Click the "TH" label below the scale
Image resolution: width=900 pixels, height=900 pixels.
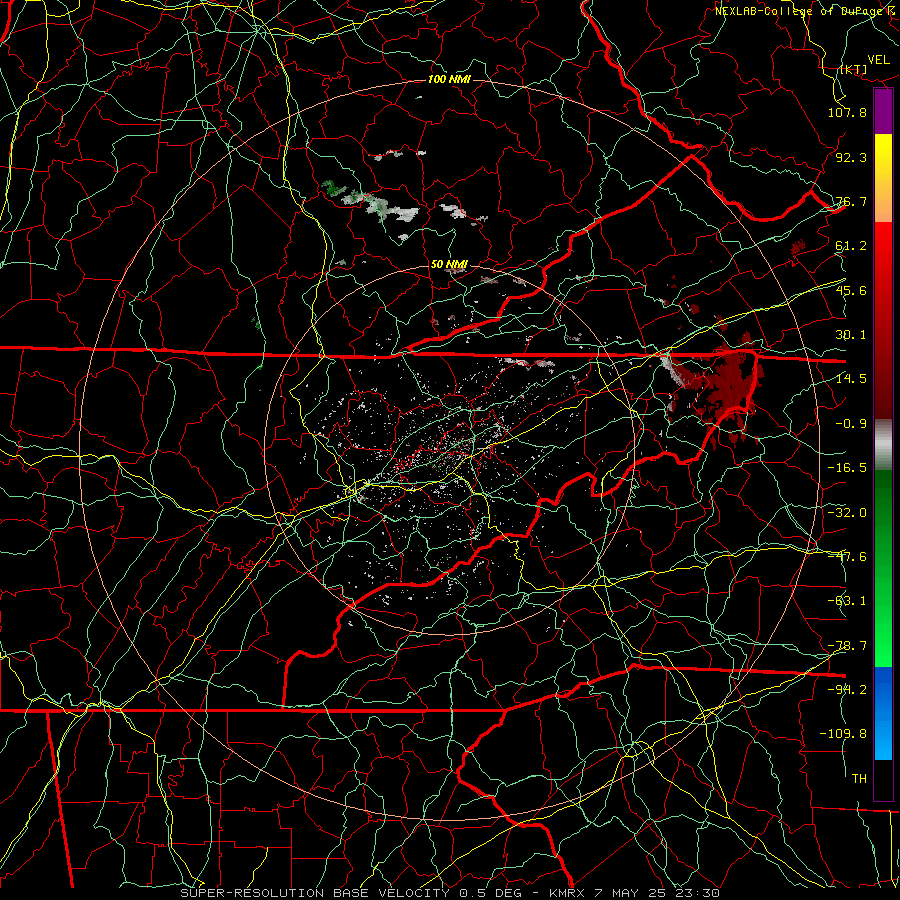pyautogui.click(x=859, y=779)
